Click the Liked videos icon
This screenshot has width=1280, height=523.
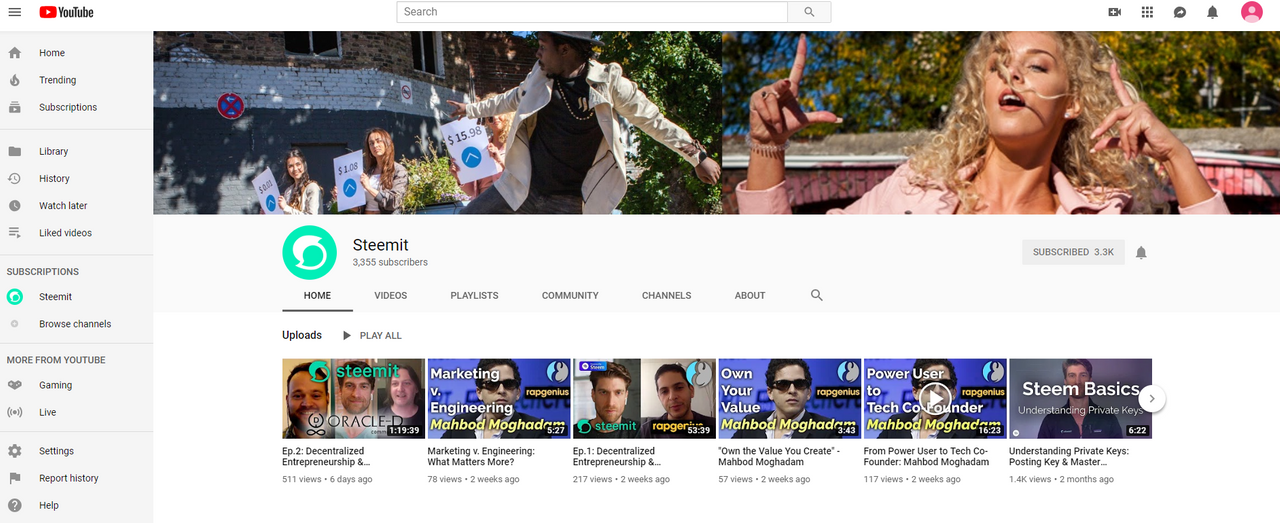pyautogui.click(x=15, y=233)
